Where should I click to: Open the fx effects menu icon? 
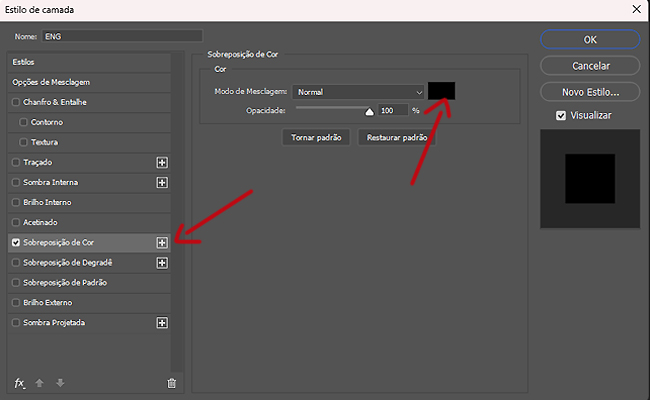coord(19,383)
